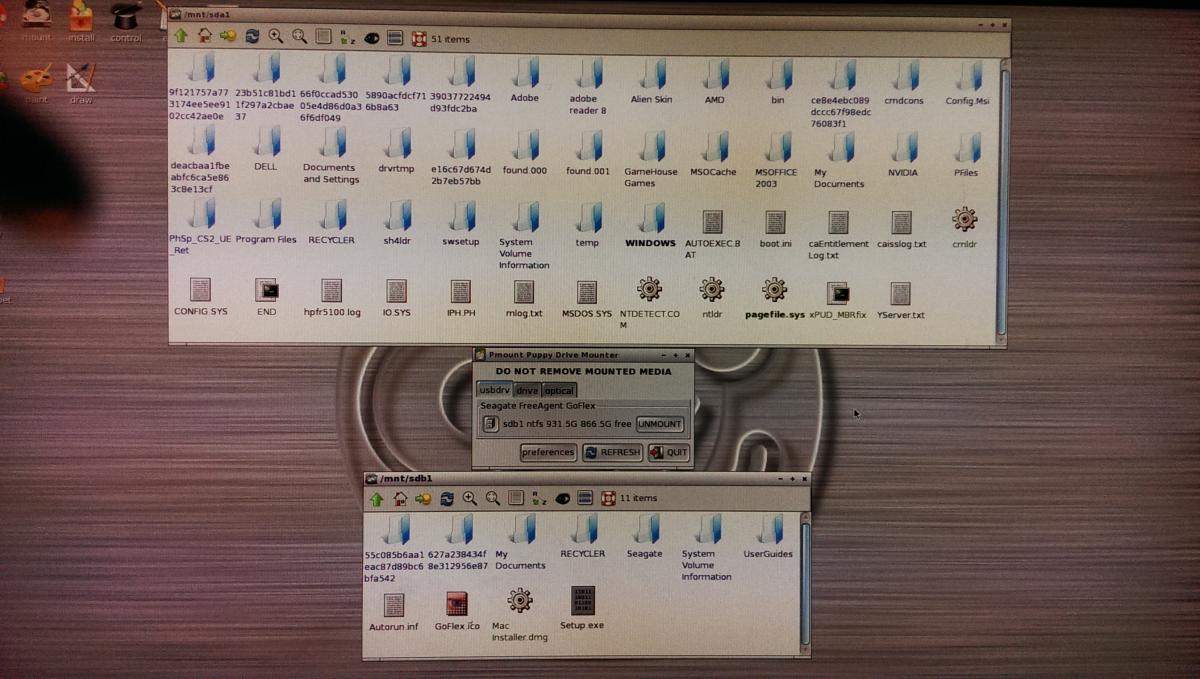Zoom out icons in /mnt/sdb1 window

pos(493,498)
